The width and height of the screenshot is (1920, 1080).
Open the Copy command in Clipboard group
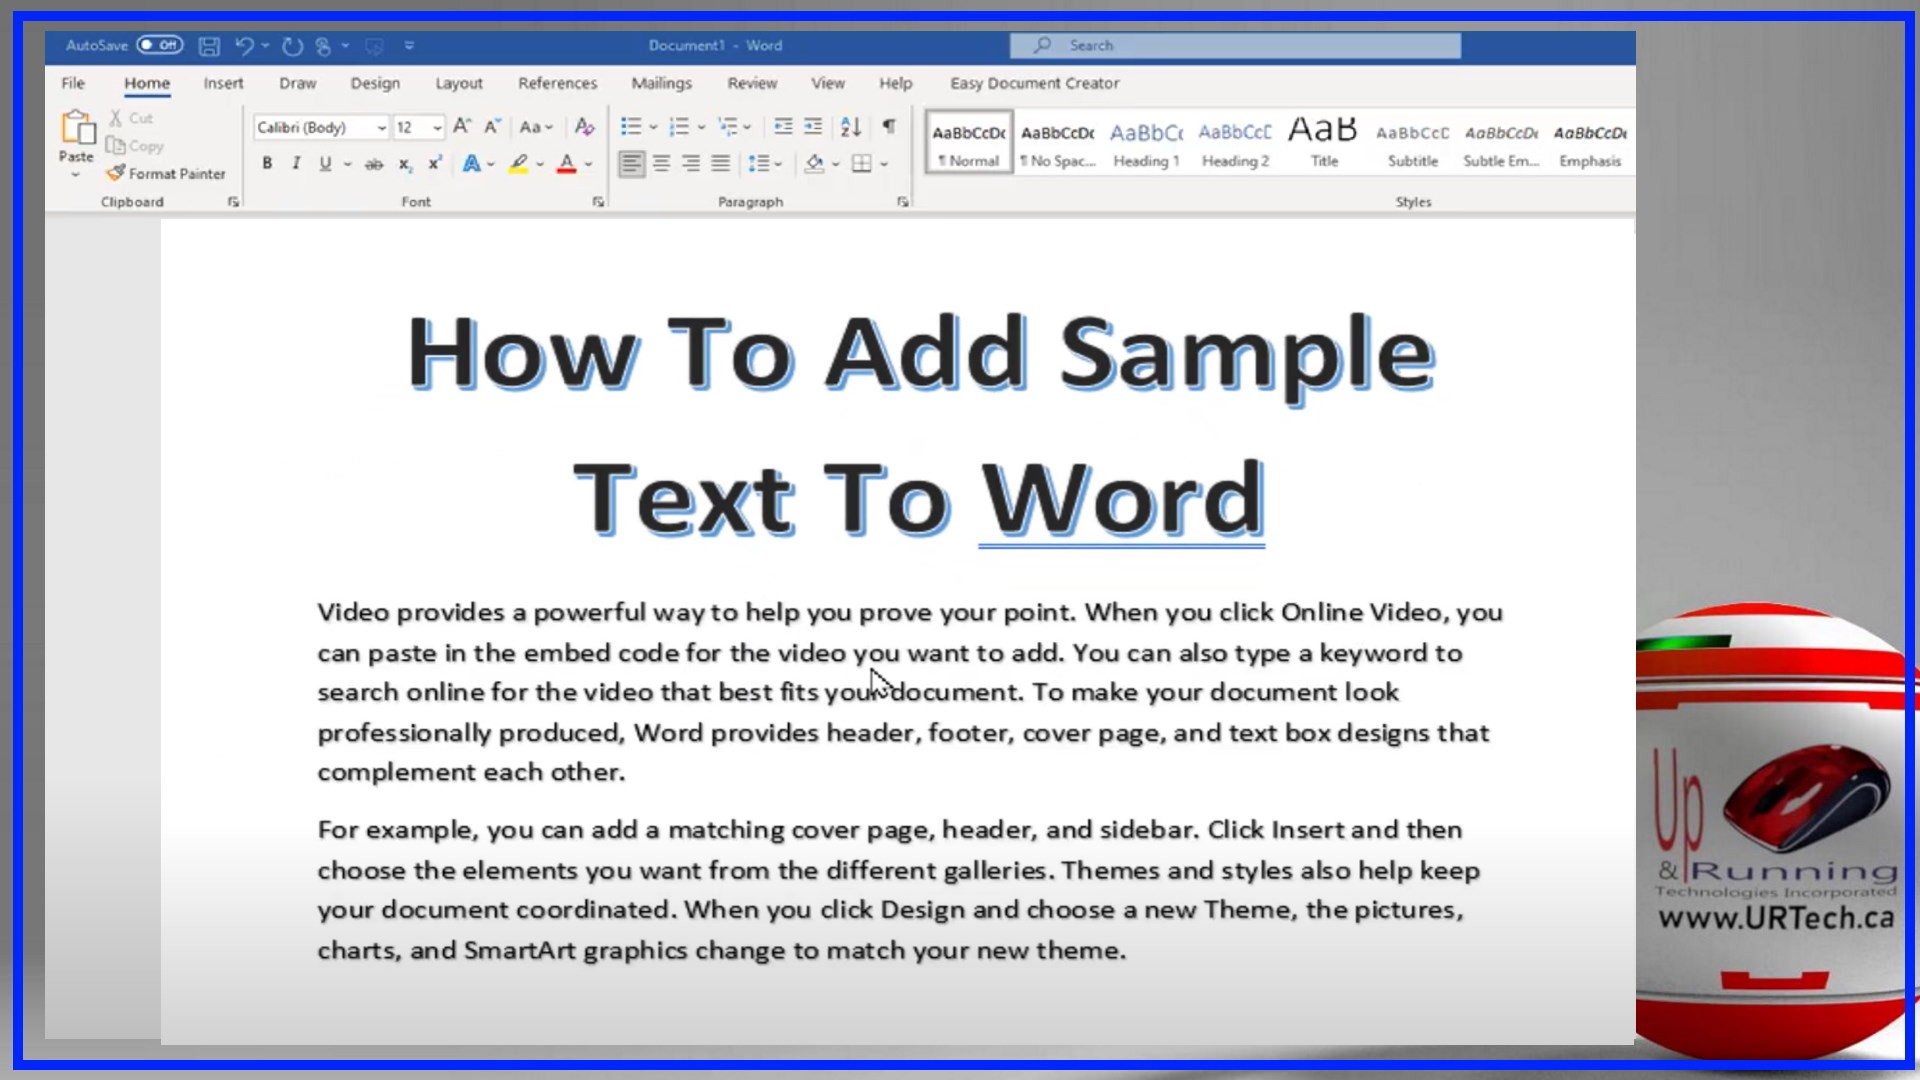(136, 145)
